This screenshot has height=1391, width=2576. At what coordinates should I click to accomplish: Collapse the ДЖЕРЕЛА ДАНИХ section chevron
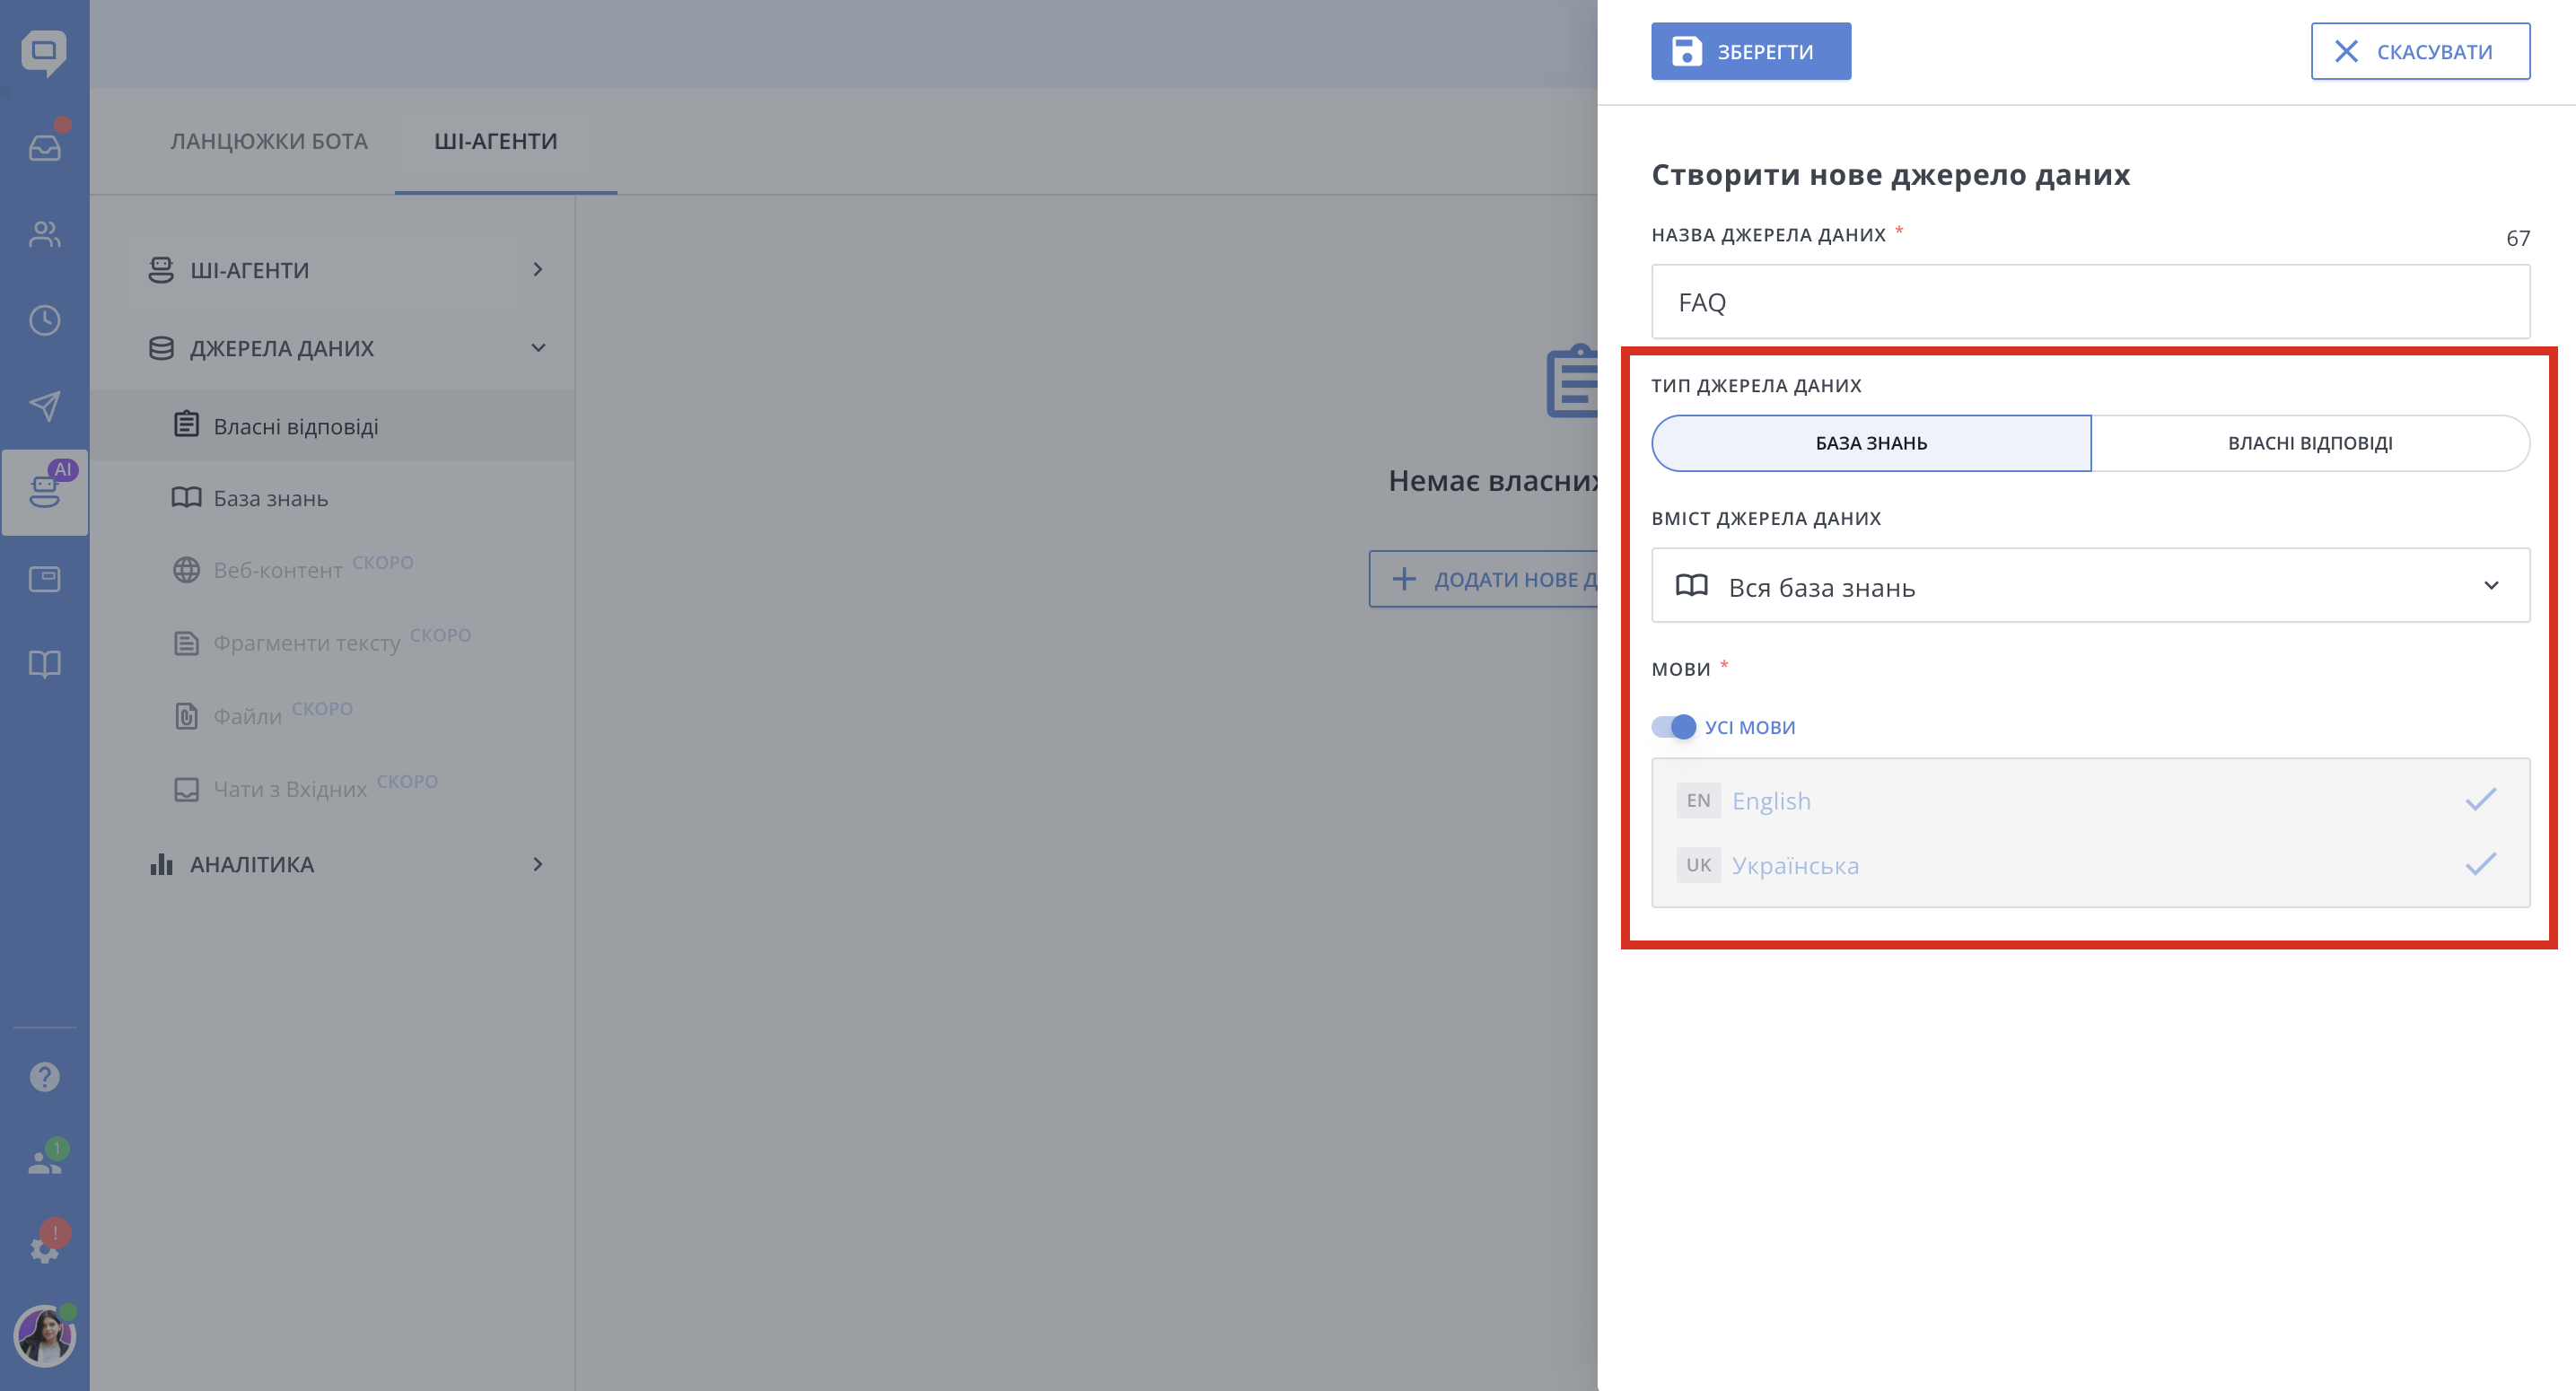(538, 348)
